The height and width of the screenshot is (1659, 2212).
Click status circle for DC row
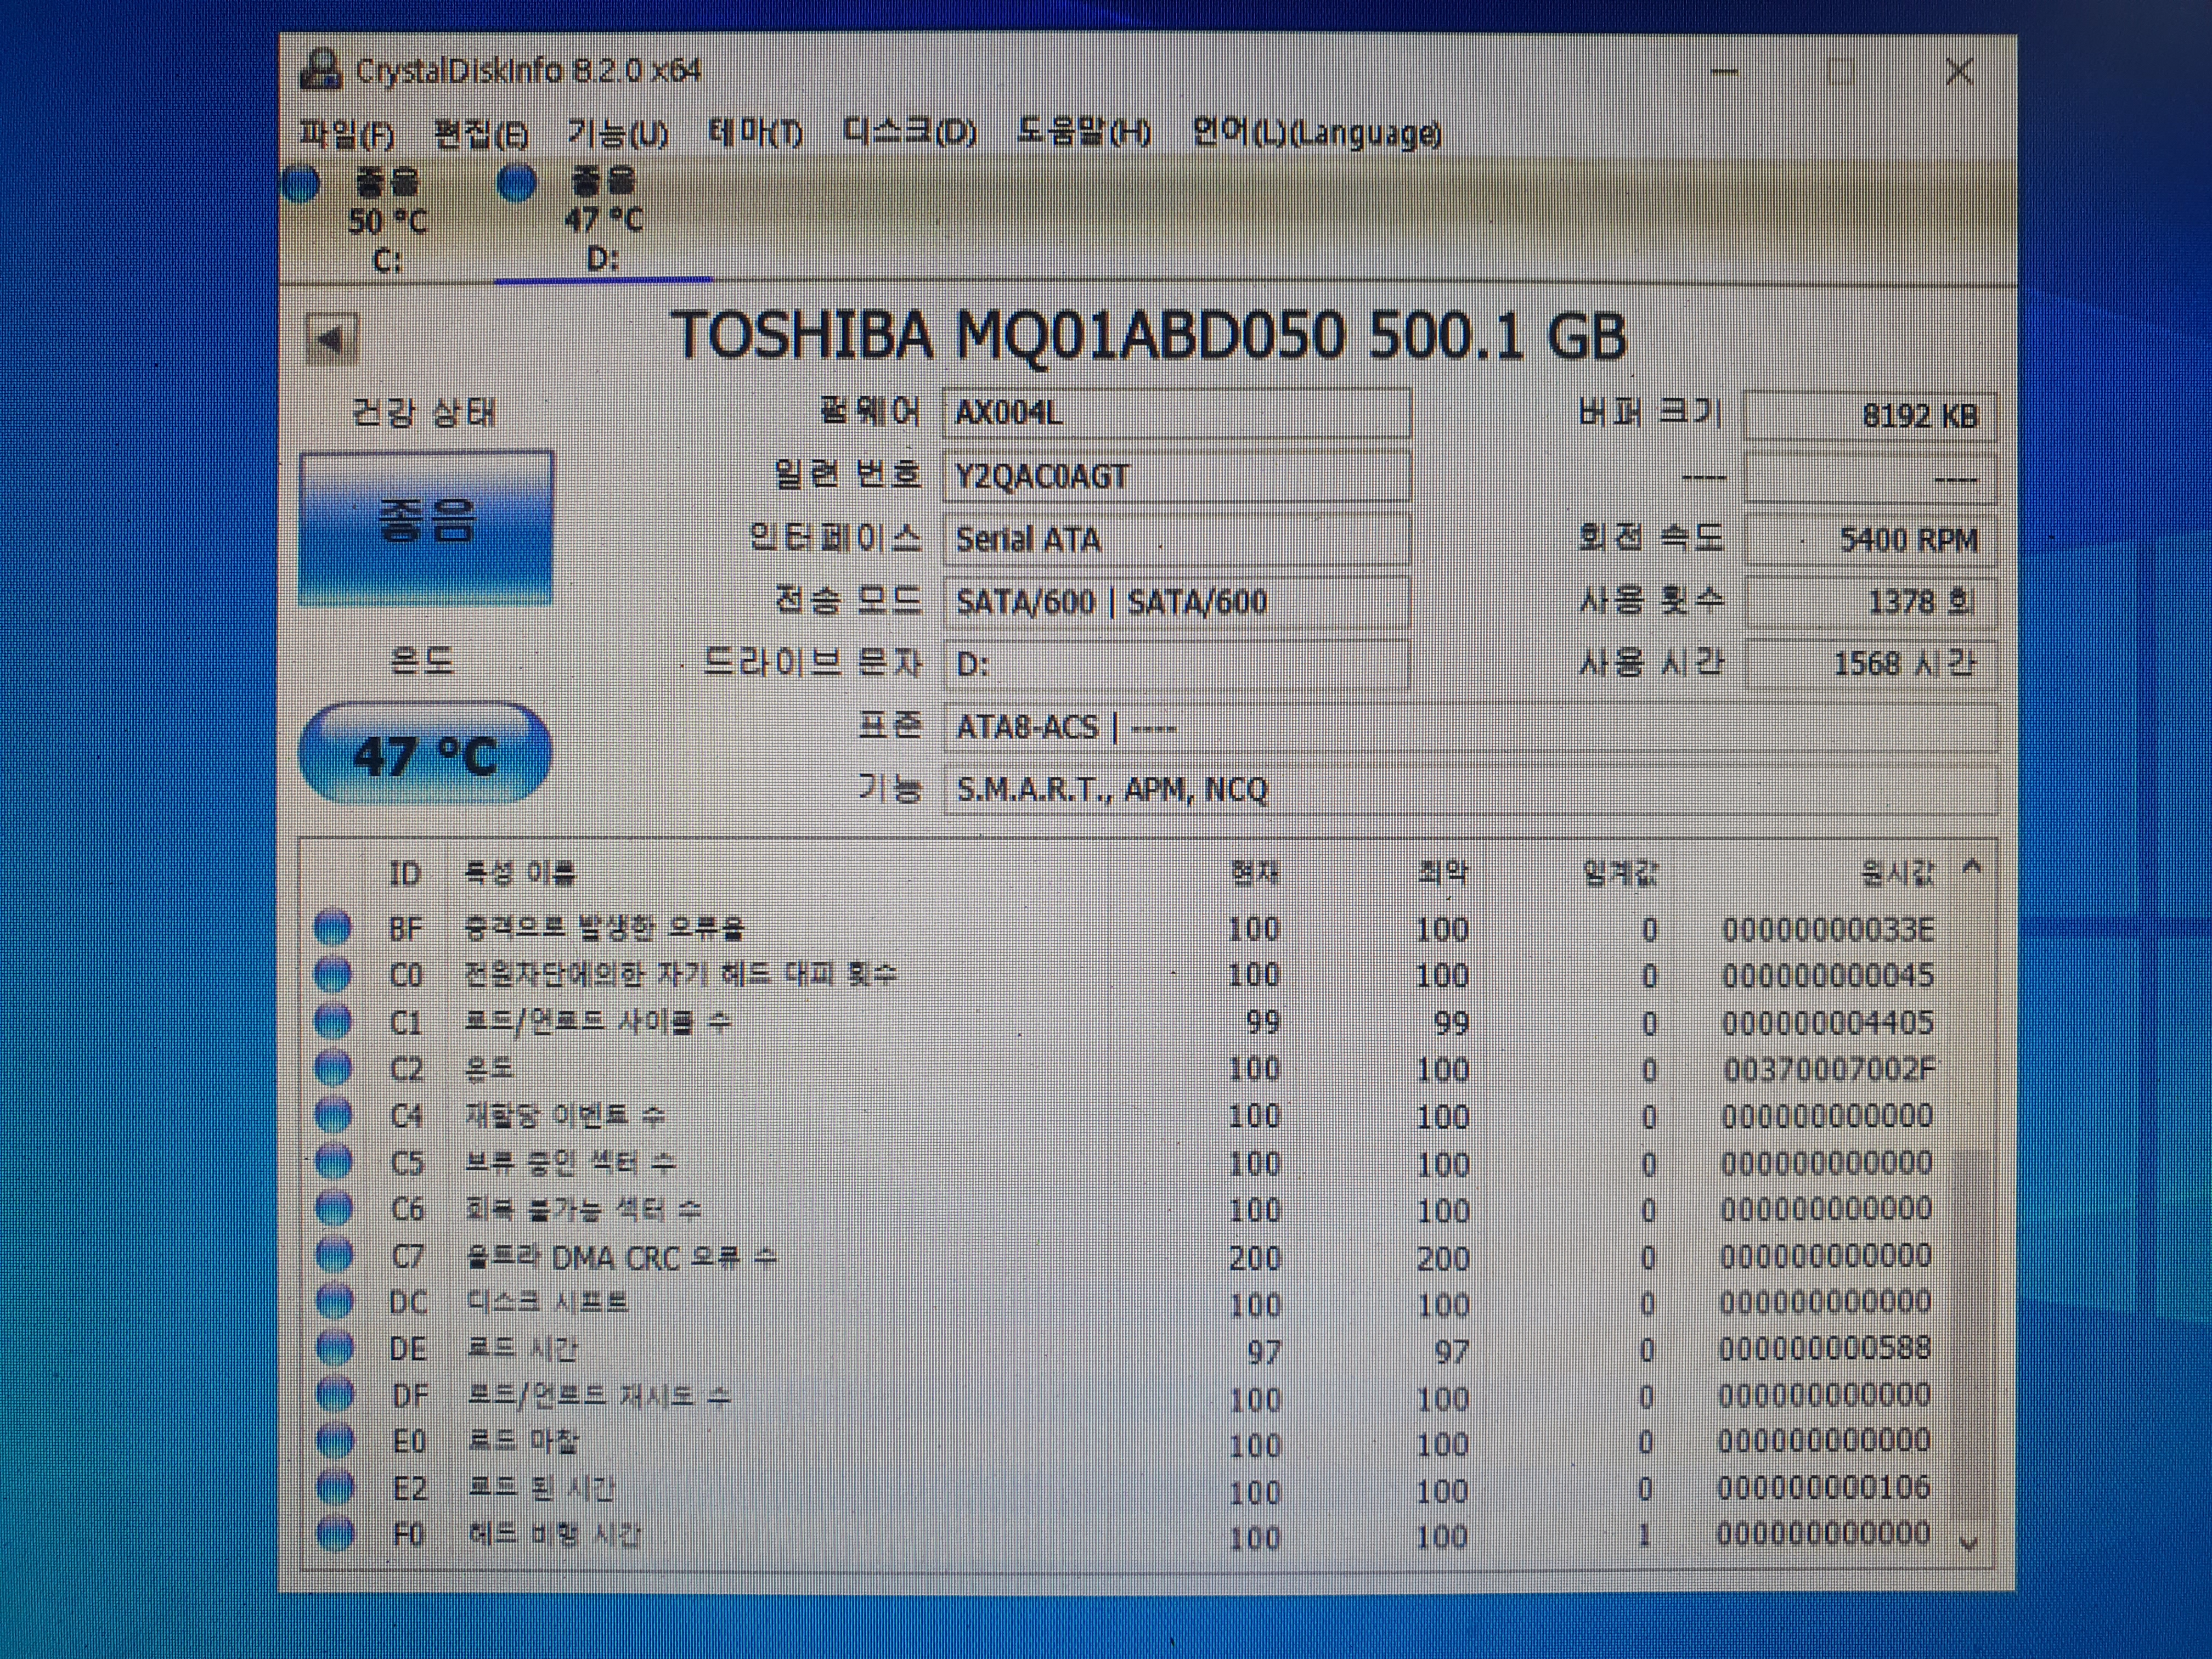(334, 1302)
